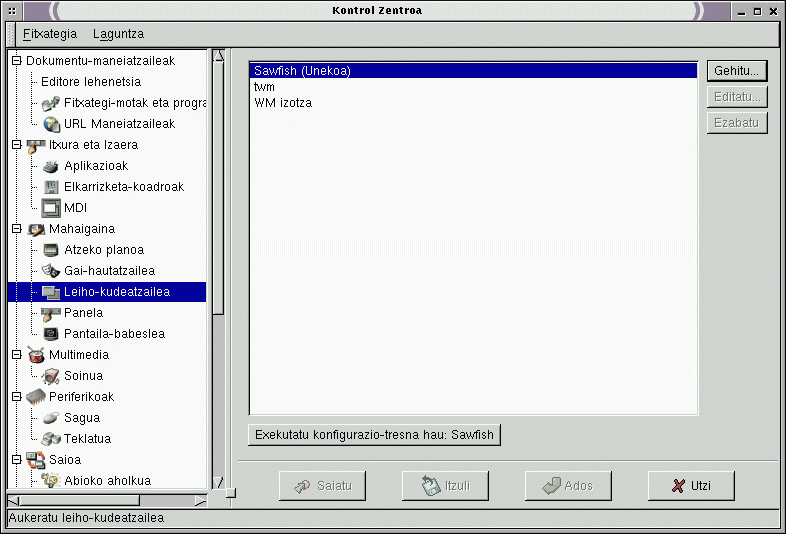Viewport: 786px width, 534px height.
Task: Collapse the Multimedia tree branch
Action: [x=17, y=354]
